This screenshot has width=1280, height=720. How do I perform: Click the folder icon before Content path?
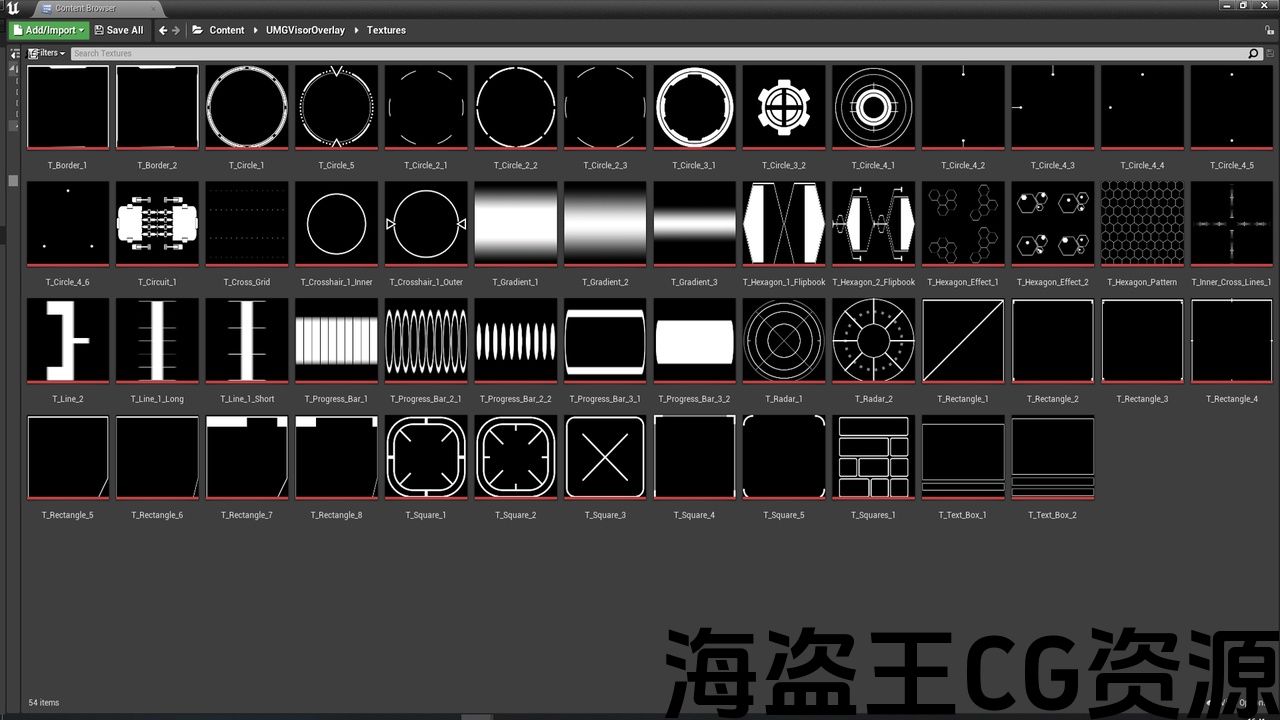pos(198,30)
